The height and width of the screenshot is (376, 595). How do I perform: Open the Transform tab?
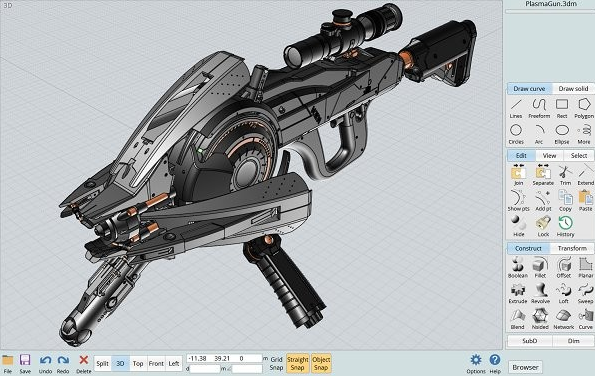[x=572, y=248]
